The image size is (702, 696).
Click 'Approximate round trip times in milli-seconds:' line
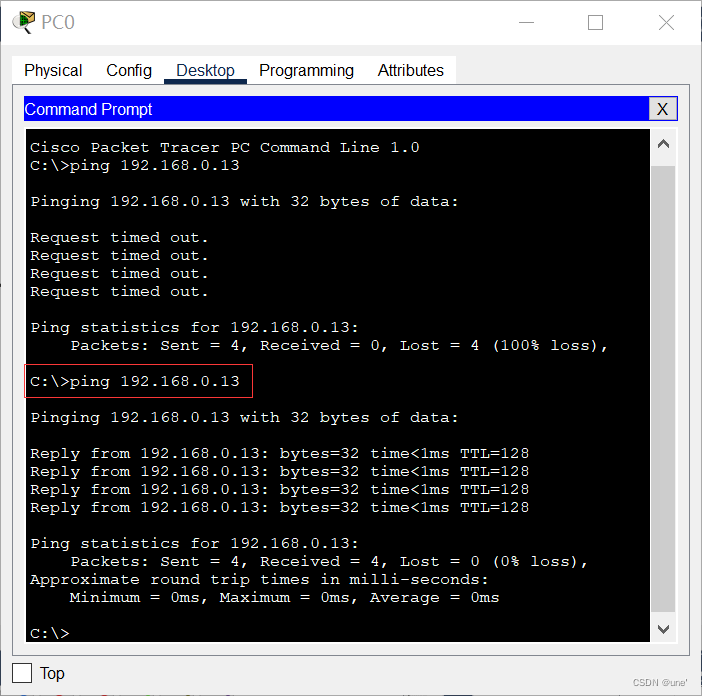click(x=259, y=579)
